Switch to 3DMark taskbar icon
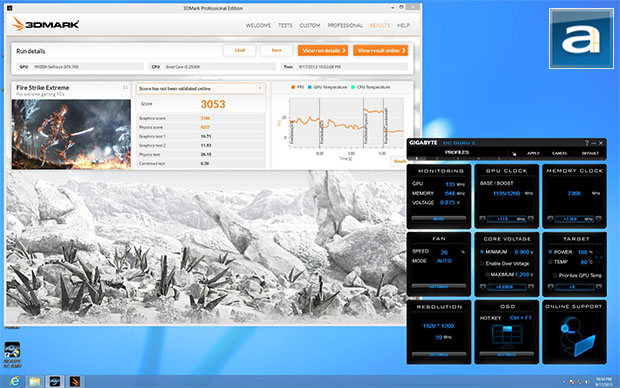 tap(74, 381)
